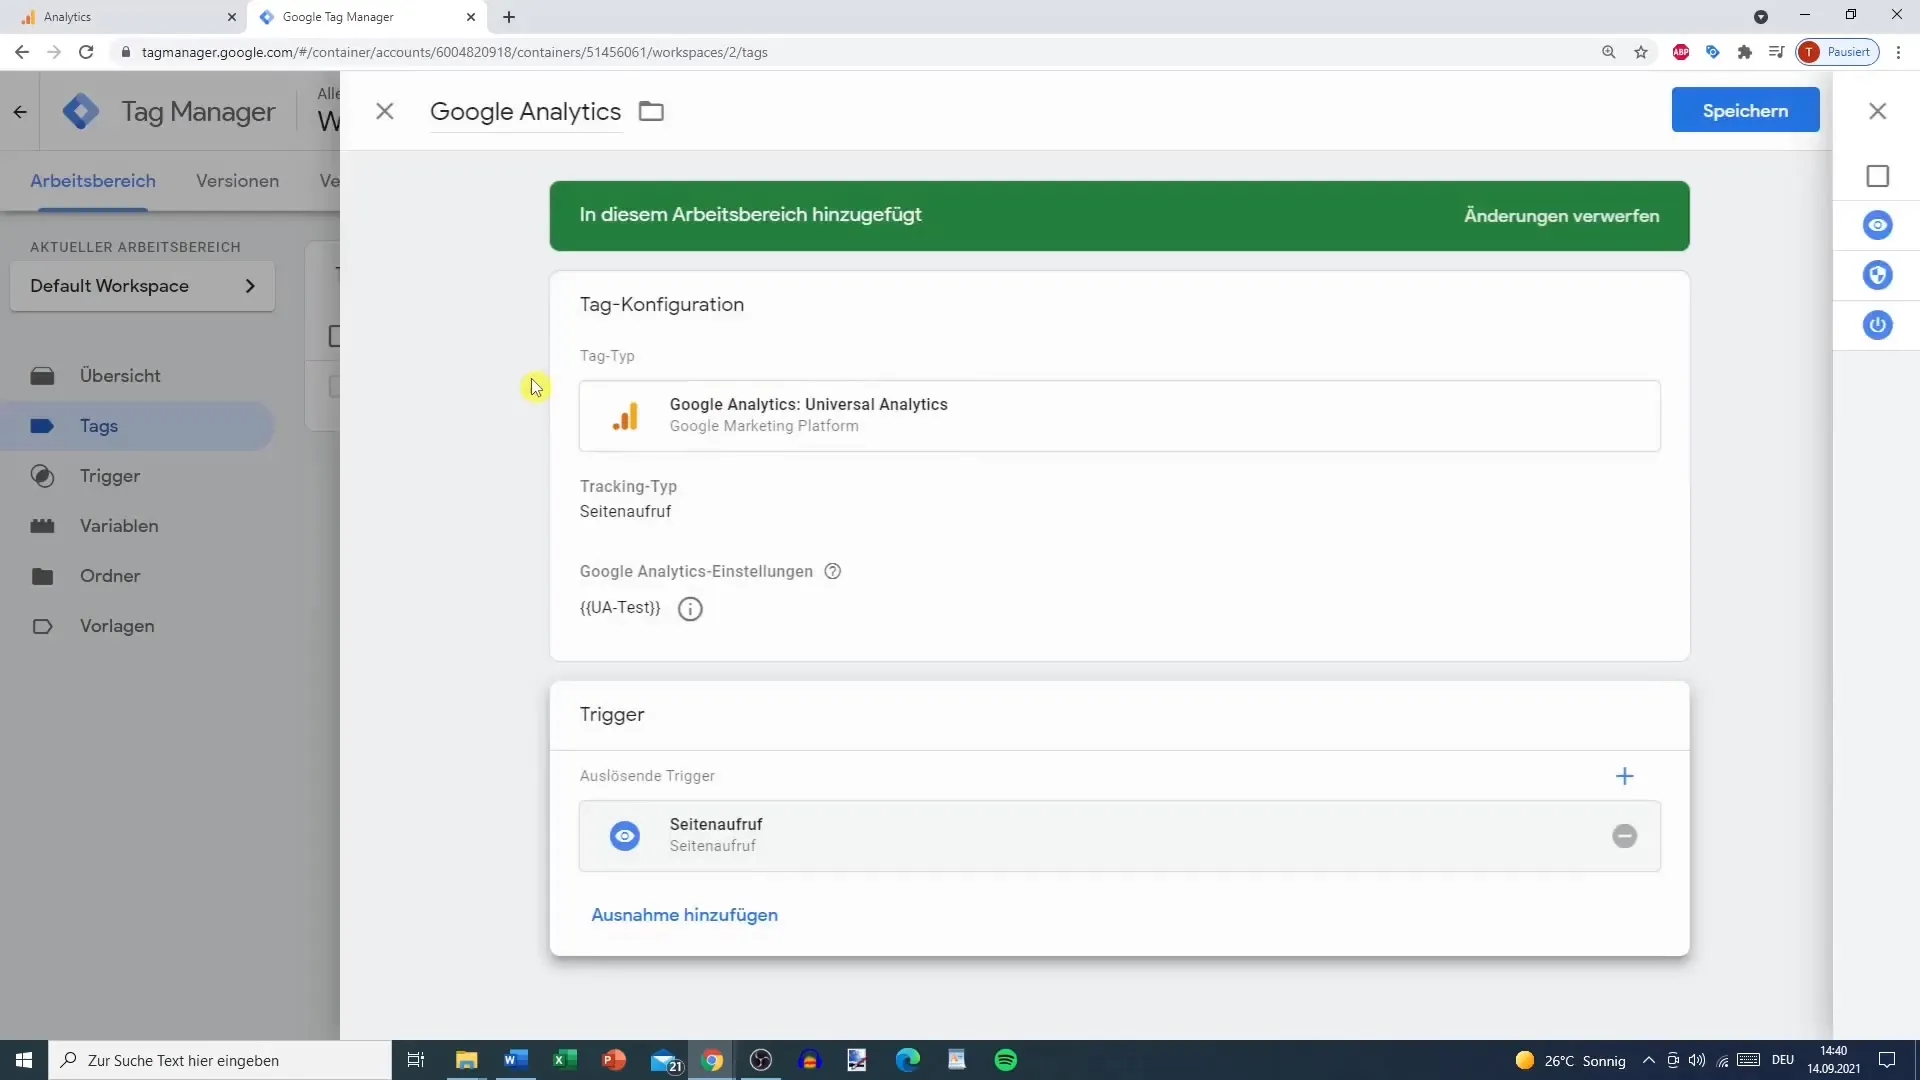Click the Pausiert profile button
Image resolution: width=1920 pixels, height=1080 pixels.
click(x=1838, y=52)
